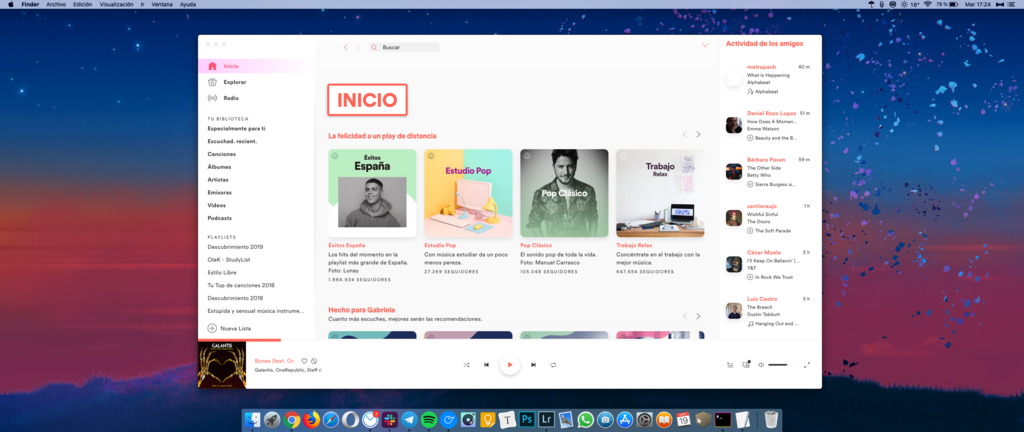Open the OleK - StudyList playlist
This screenshot has width=1024, height=432.
[229, 260]
